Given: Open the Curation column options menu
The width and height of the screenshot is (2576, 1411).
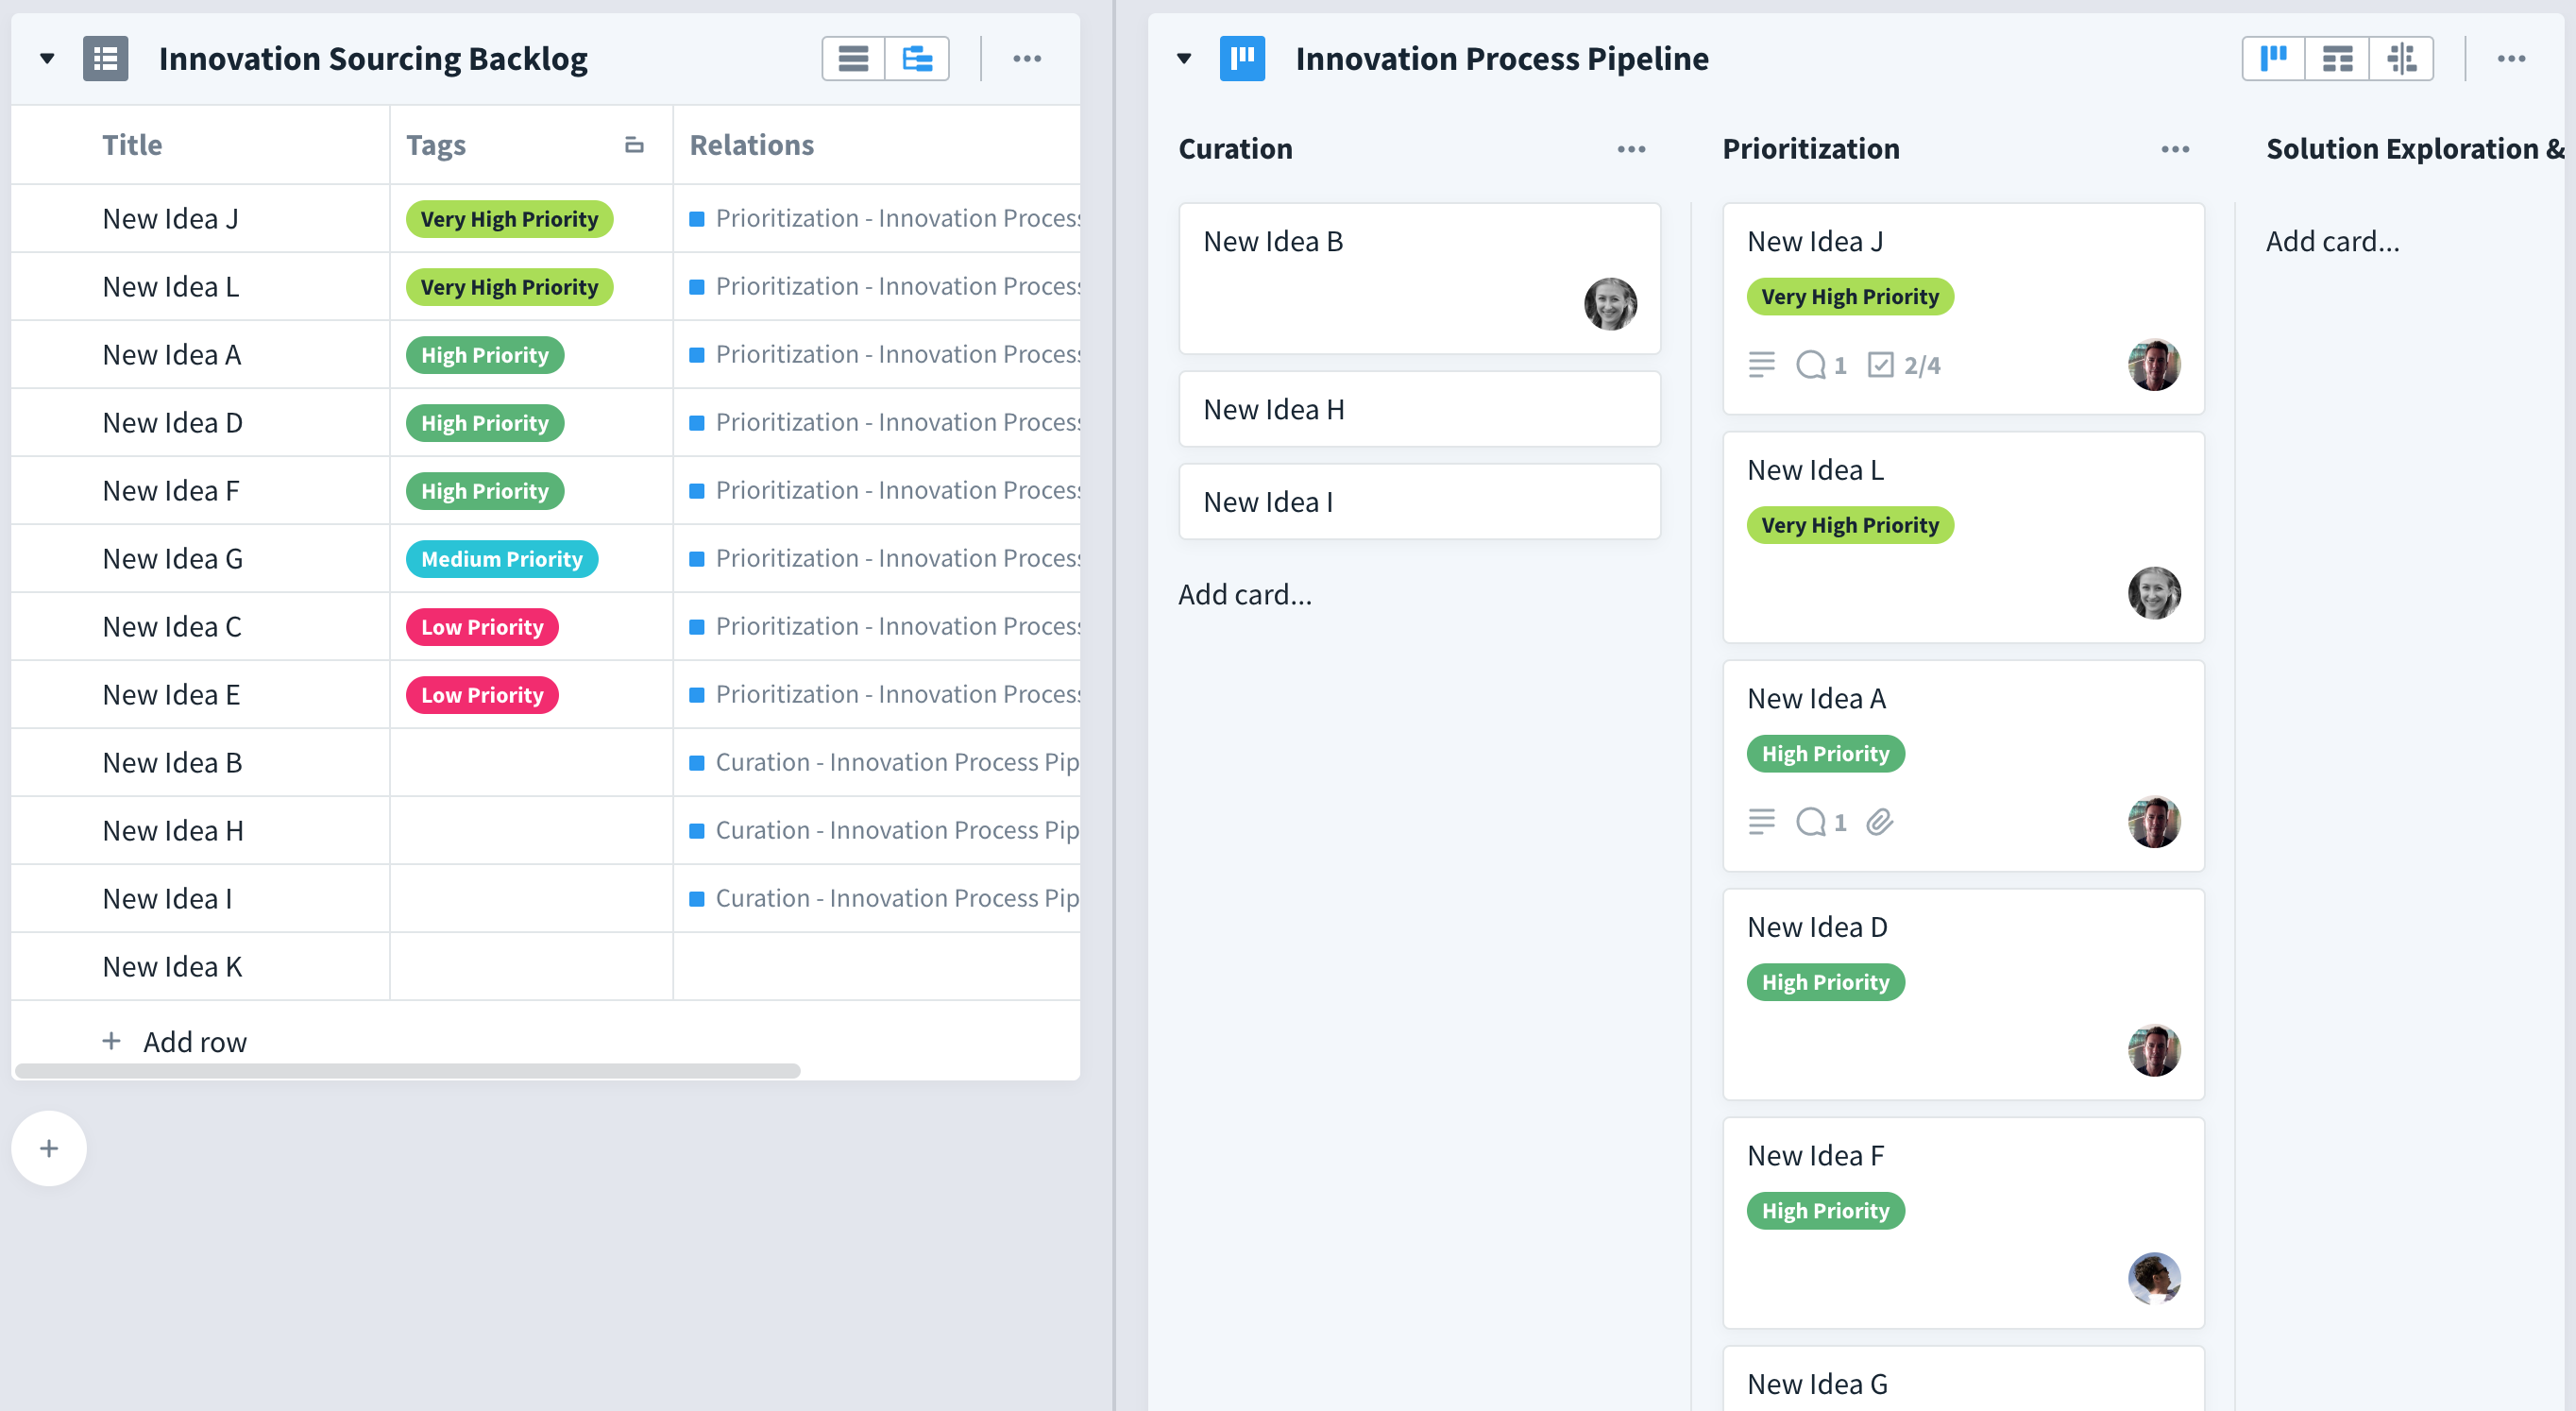Looking at the screenshot, I should tap(1631, 149).
